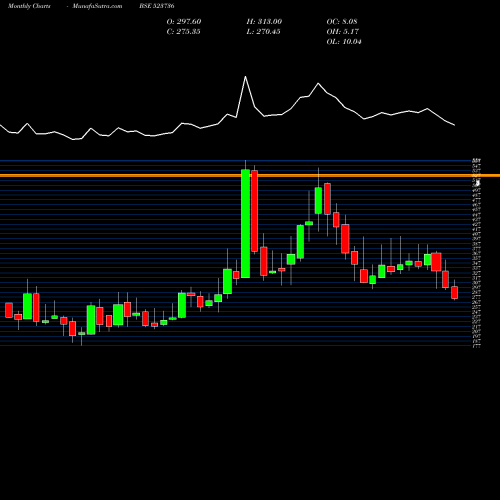Click the last red candle at right end
500x500 pixels.
[x=454, y=292]
